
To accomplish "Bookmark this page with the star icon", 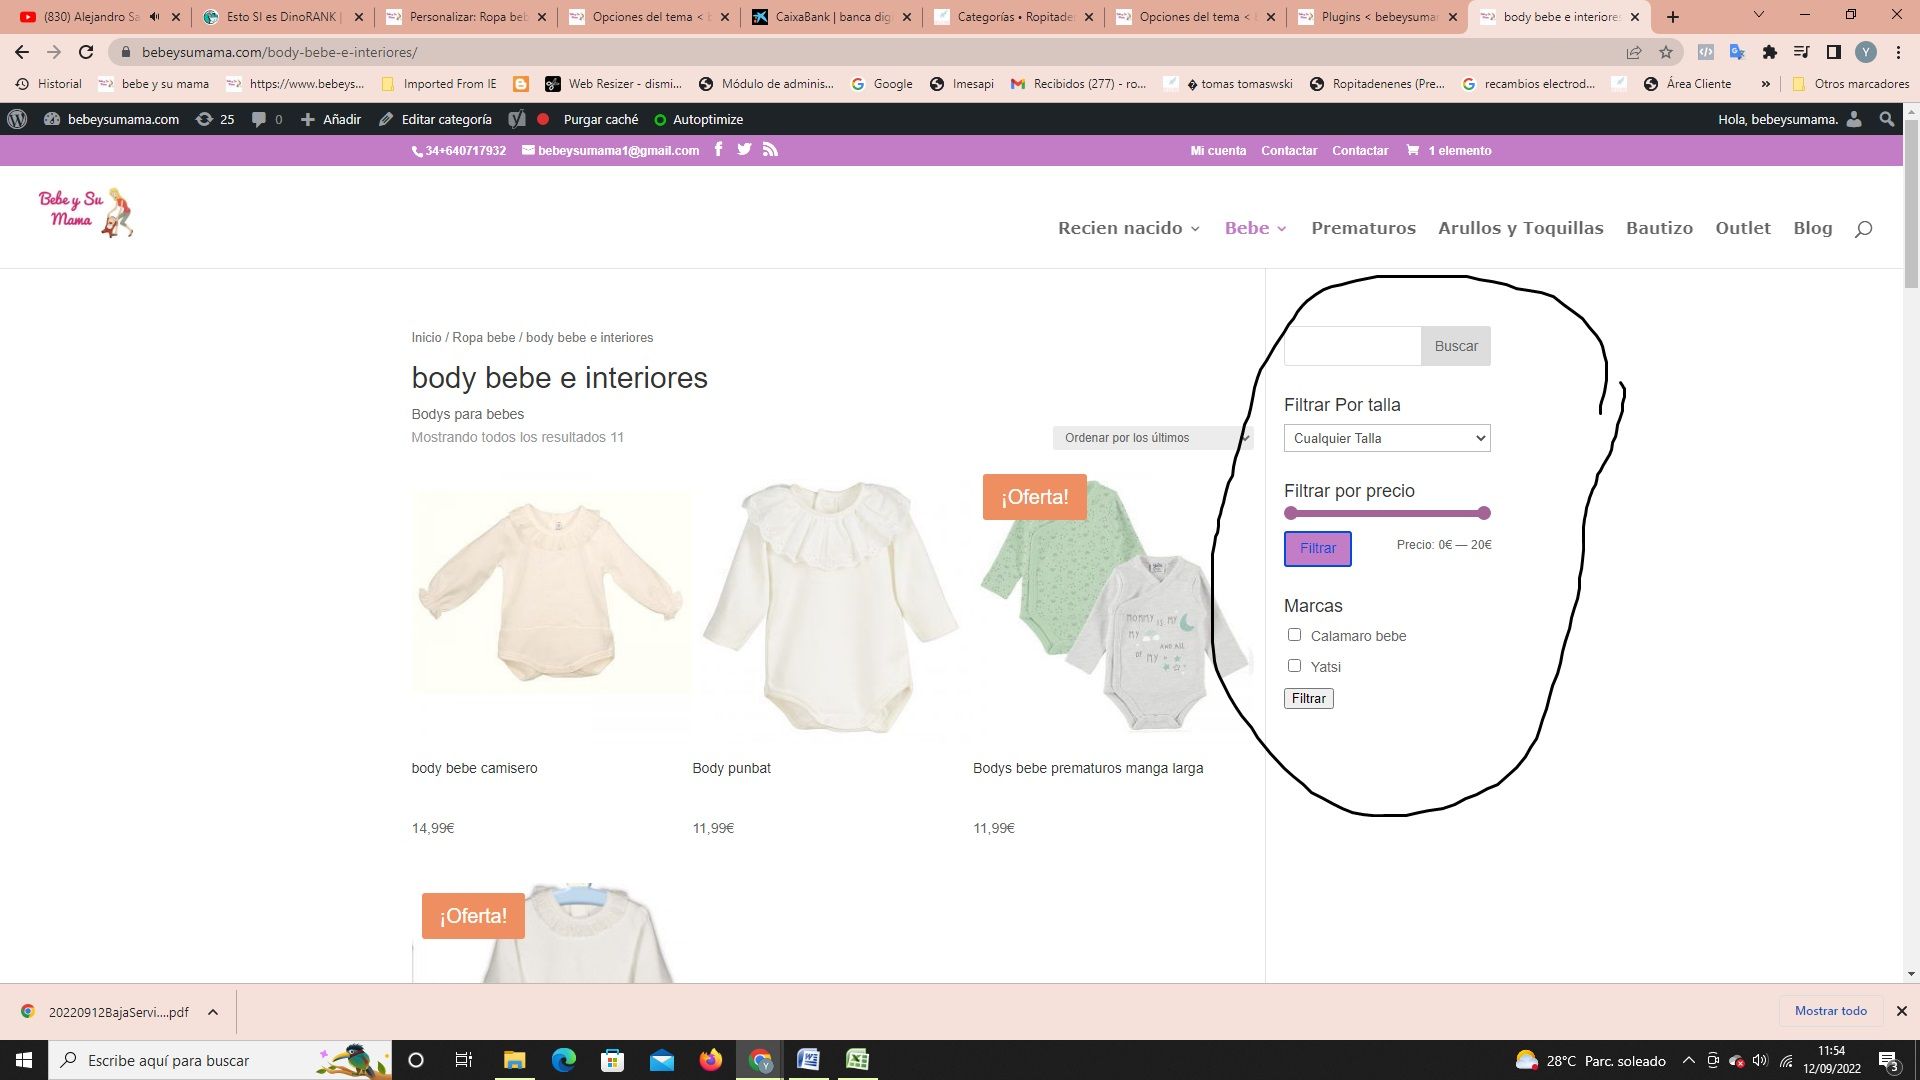I will [x=1666, y=52].
